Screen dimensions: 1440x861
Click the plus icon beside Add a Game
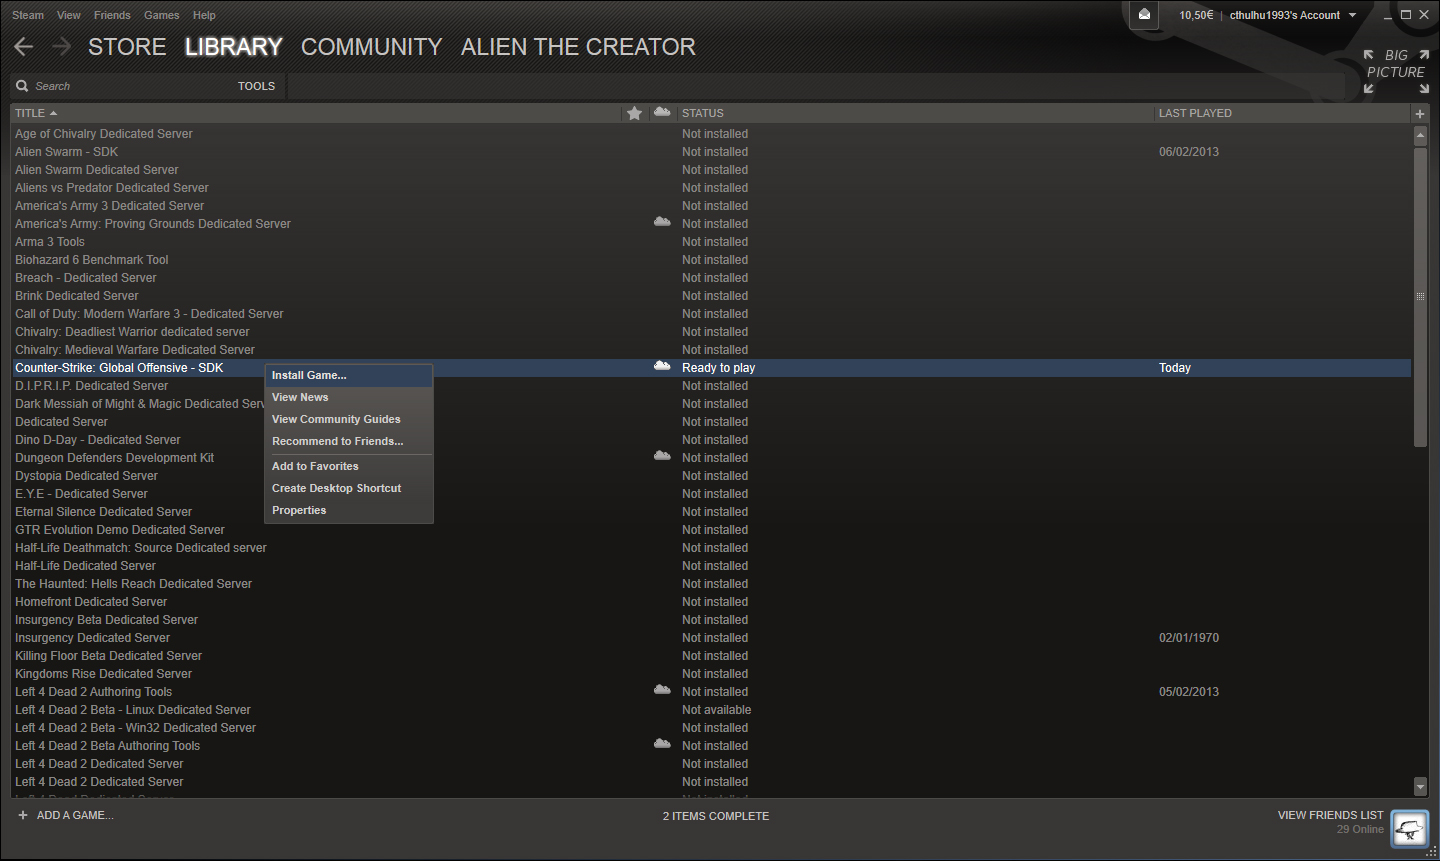point(23,815)
